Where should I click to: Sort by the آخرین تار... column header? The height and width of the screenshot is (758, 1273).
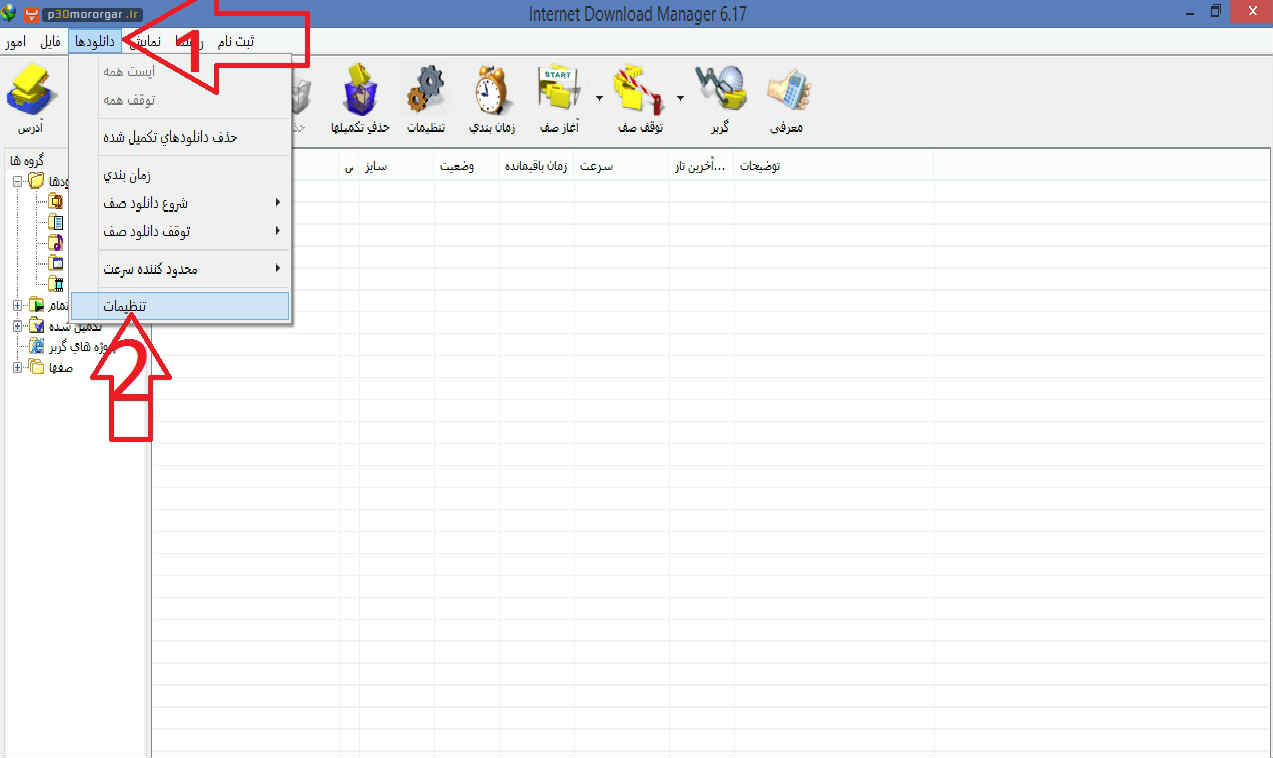(701, 166)
